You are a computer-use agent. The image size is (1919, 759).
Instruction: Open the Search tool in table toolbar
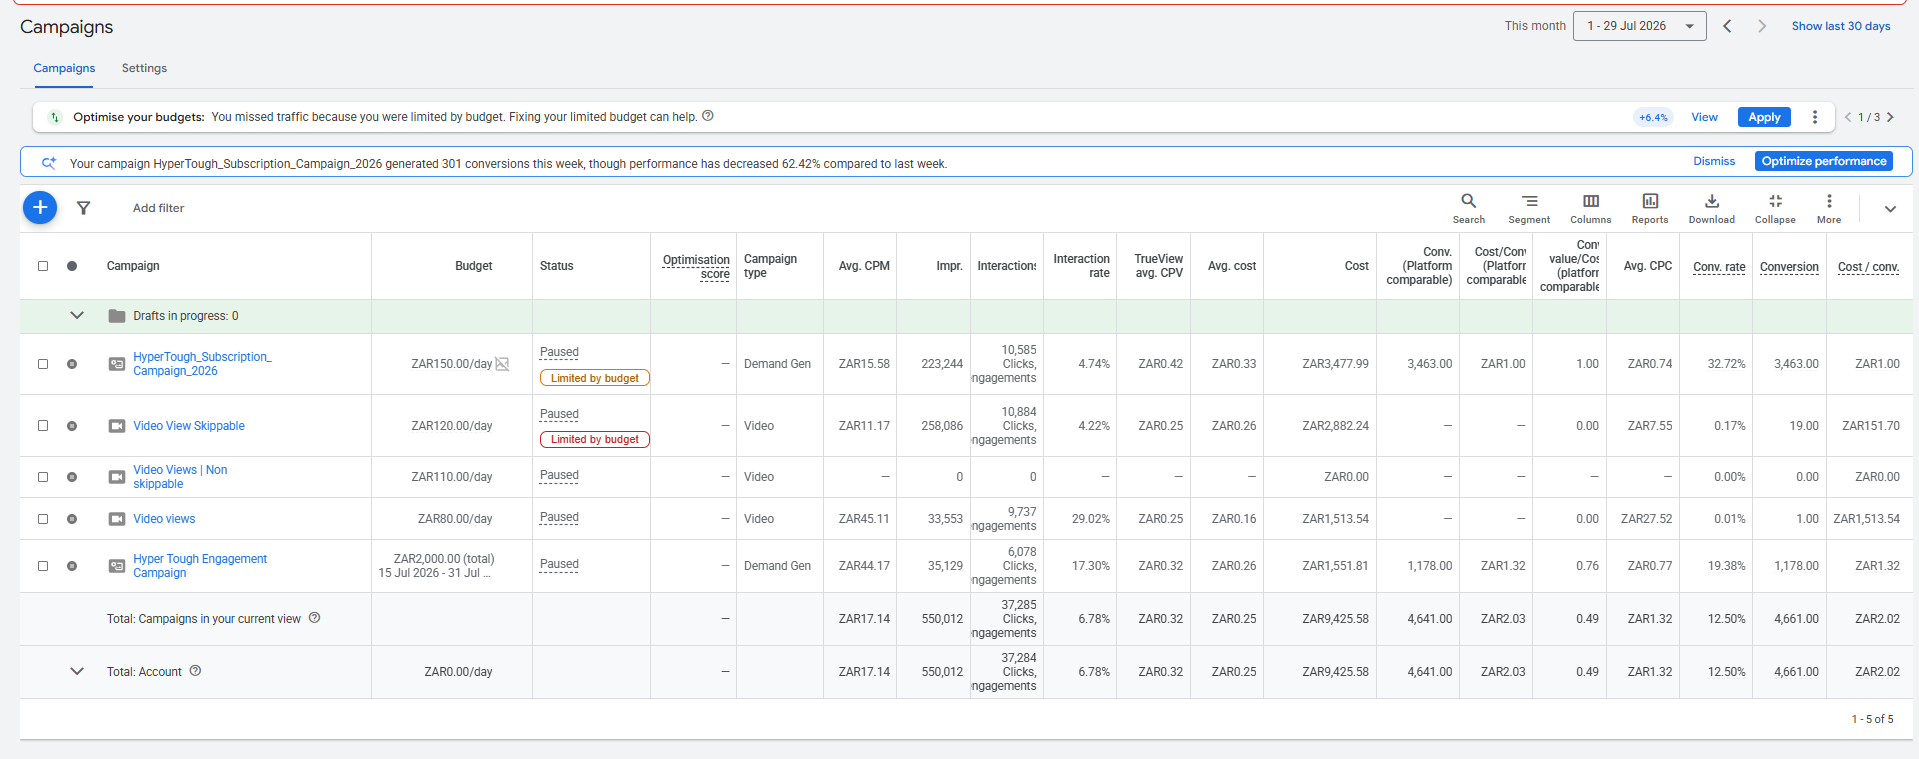[x=1468, y=208]
